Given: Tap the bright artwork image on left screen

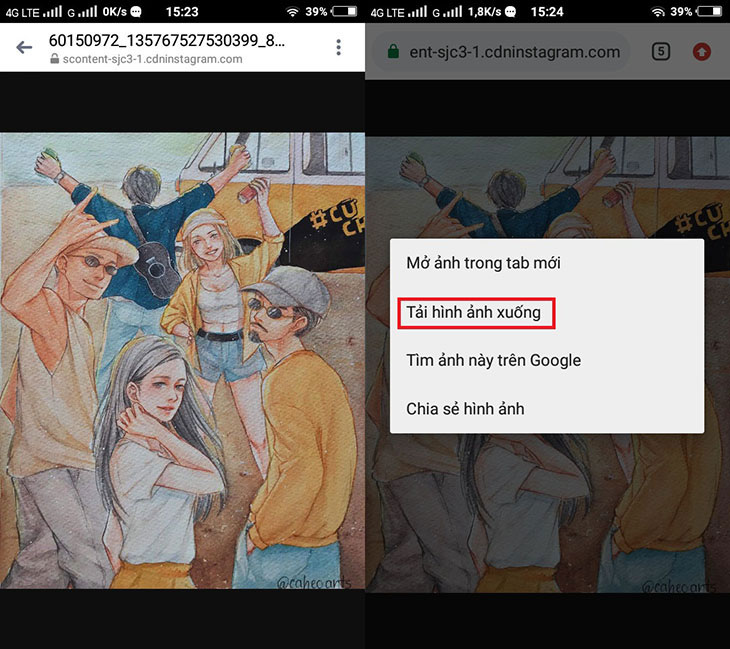Looking at the screenshot, I should (182, 360).
